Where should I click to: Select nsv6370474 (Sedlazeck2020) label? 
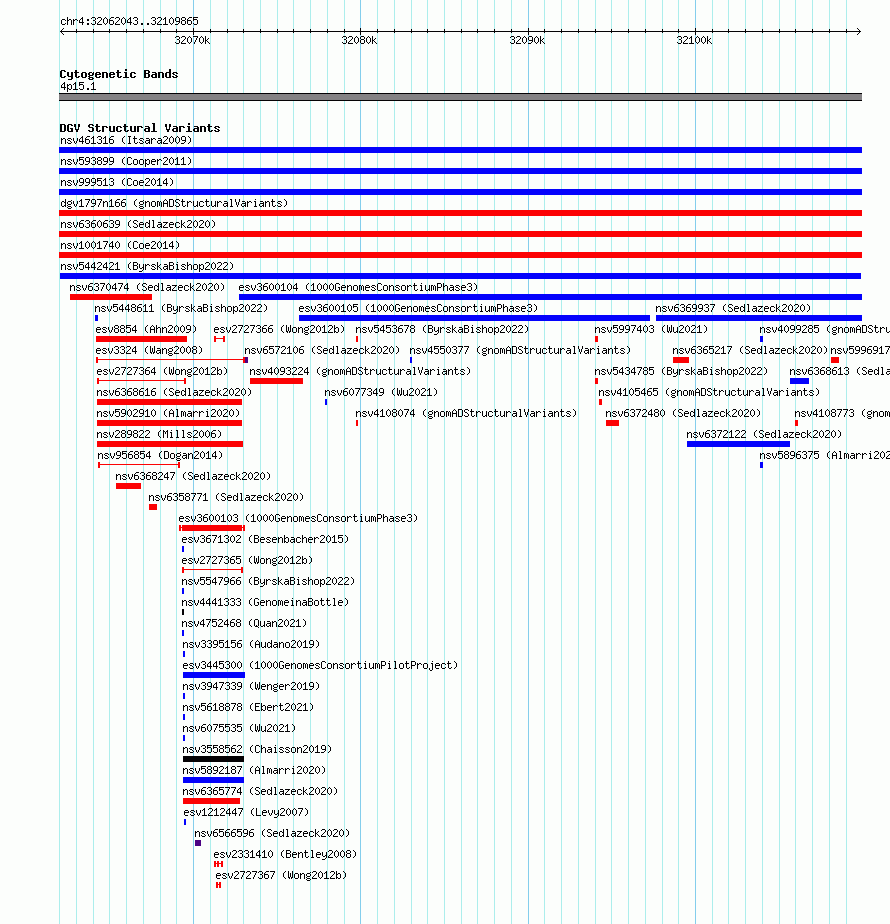[x=147, y=287]
